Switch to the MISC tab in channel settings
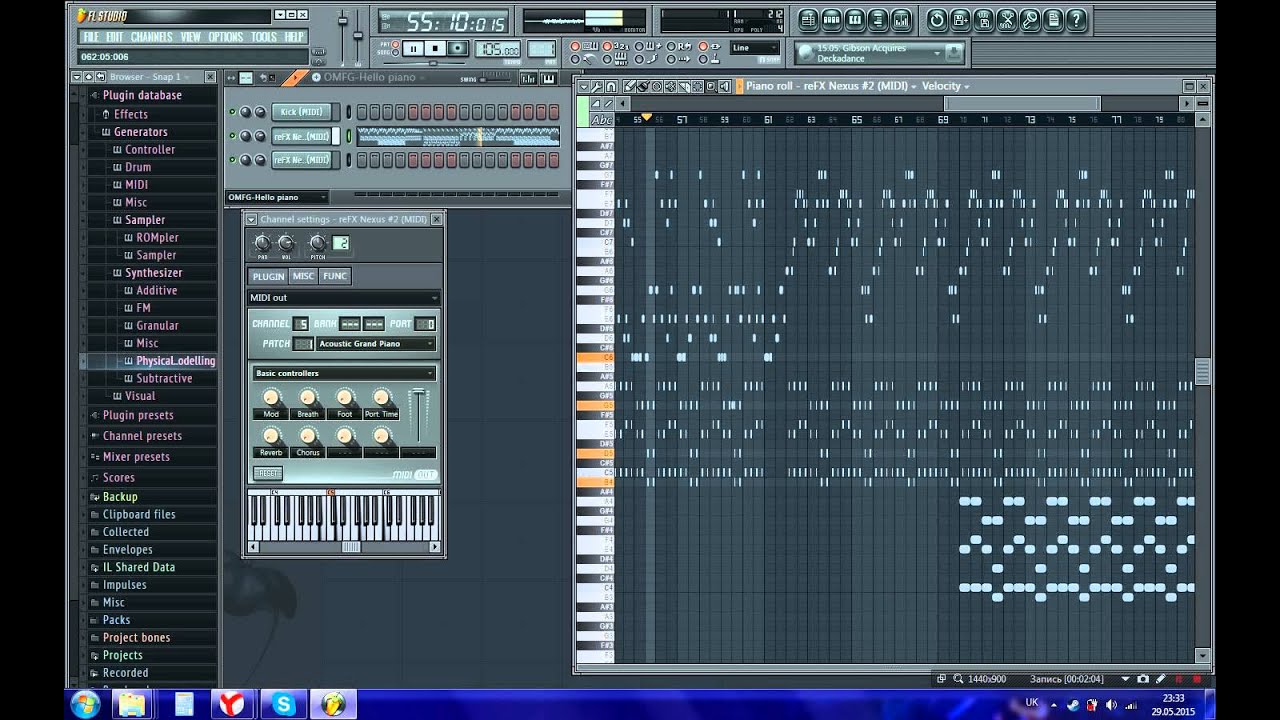The height and width of the screenshot is (720, 1280). 303,276
